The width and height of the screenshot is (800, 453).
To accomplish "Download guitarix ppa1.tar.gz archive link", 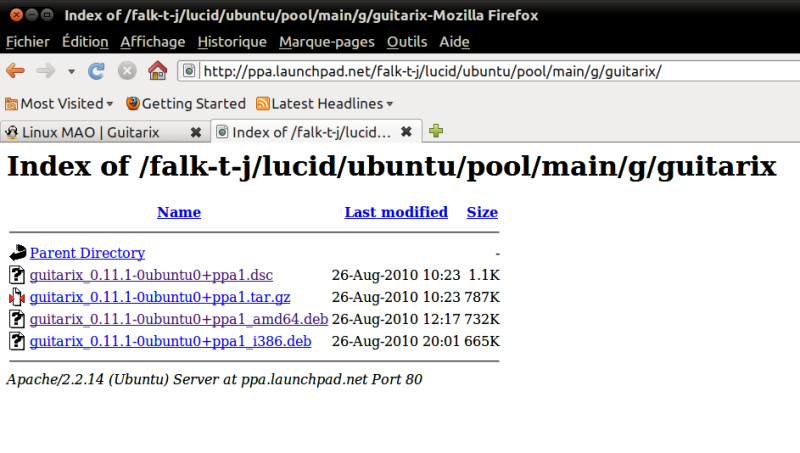I will 160,297.
